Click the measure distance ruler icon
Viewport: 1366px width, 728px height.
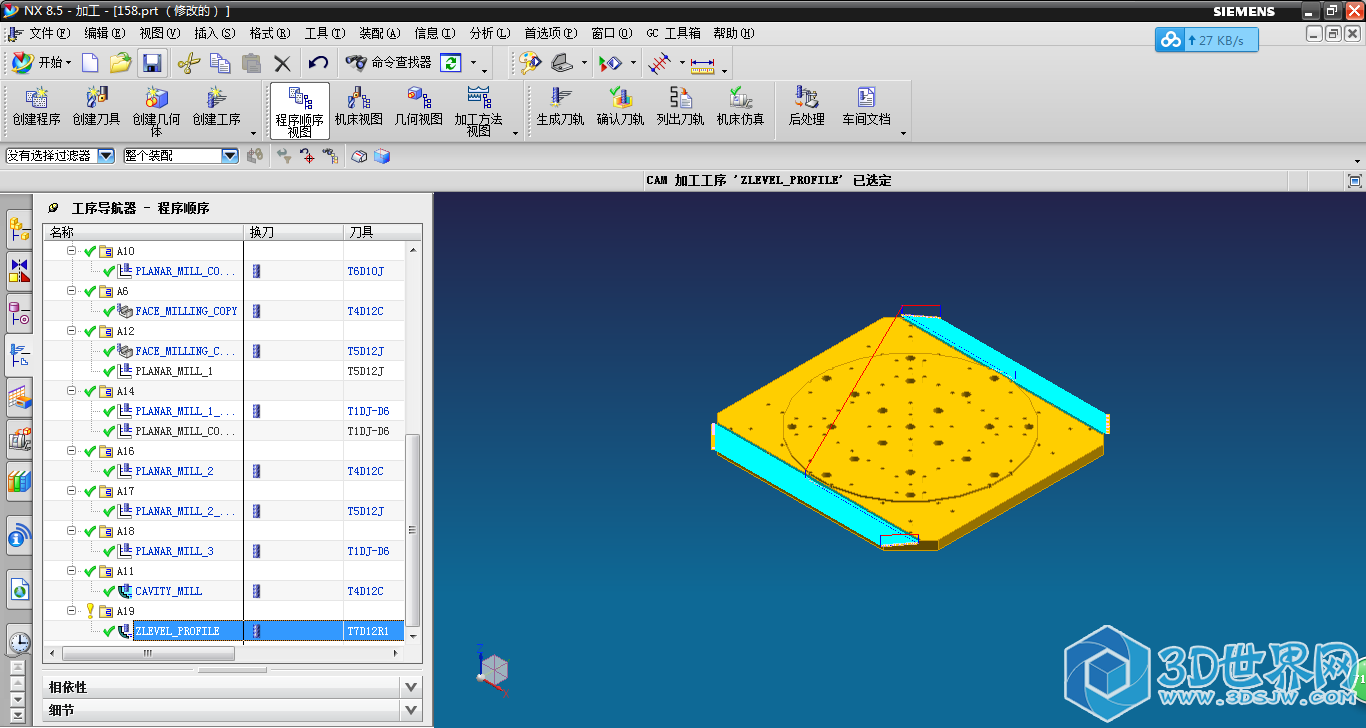(x=703, y=64)
